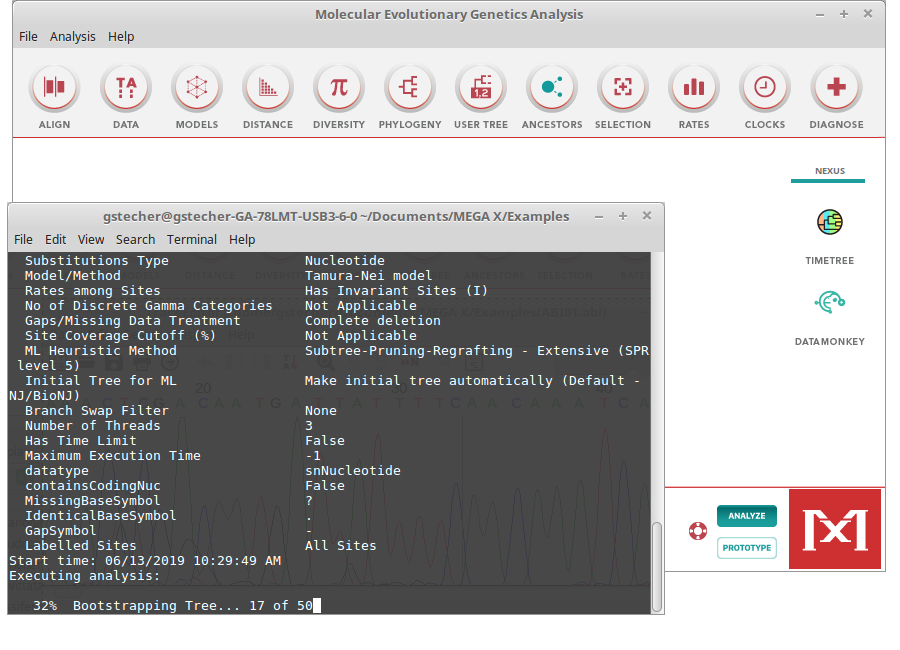Open the PHYLOGENY tree icon
The image size is (900, 650).
pyautogui.click(x=410, y=88)
